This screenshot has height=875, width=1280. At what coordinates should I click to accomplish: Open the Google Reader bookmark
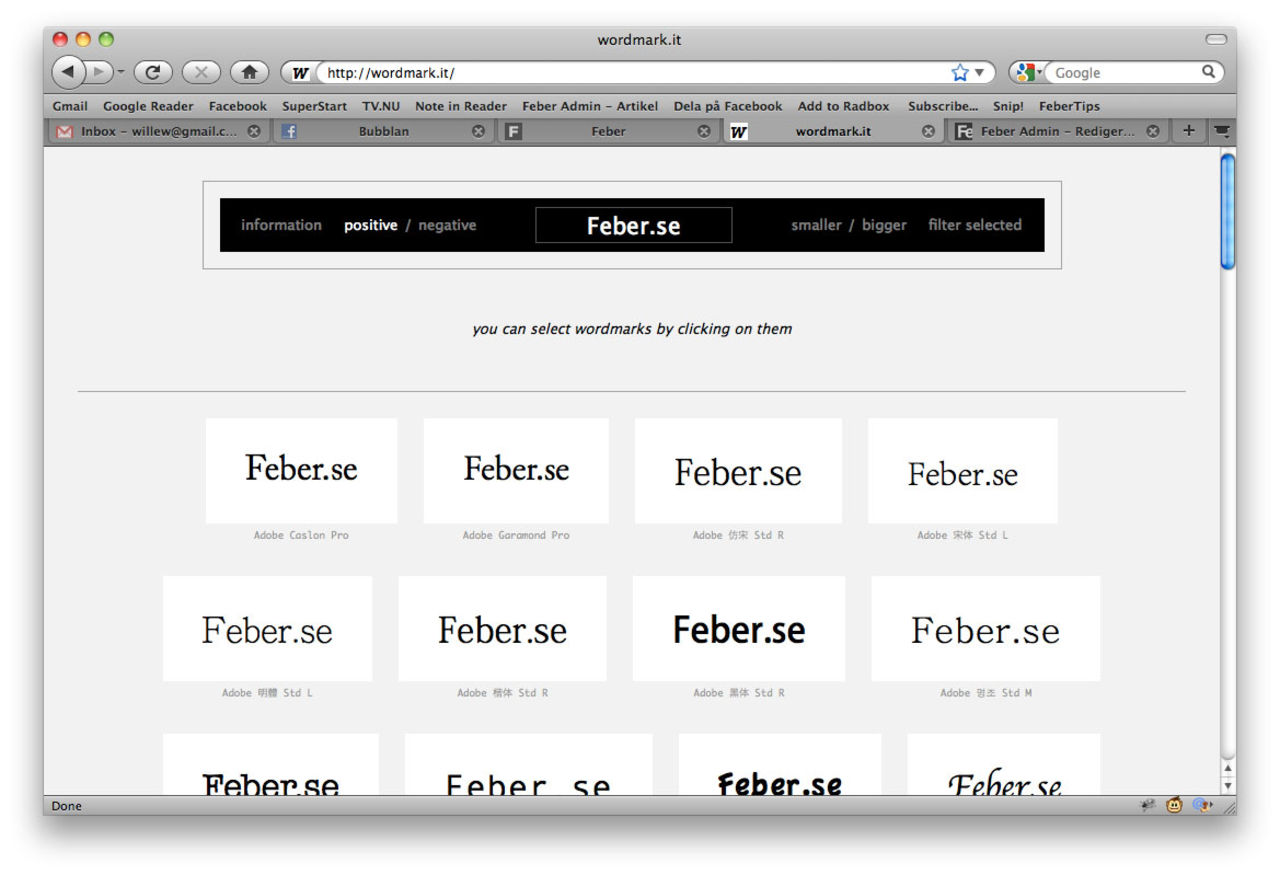point(148,106)
